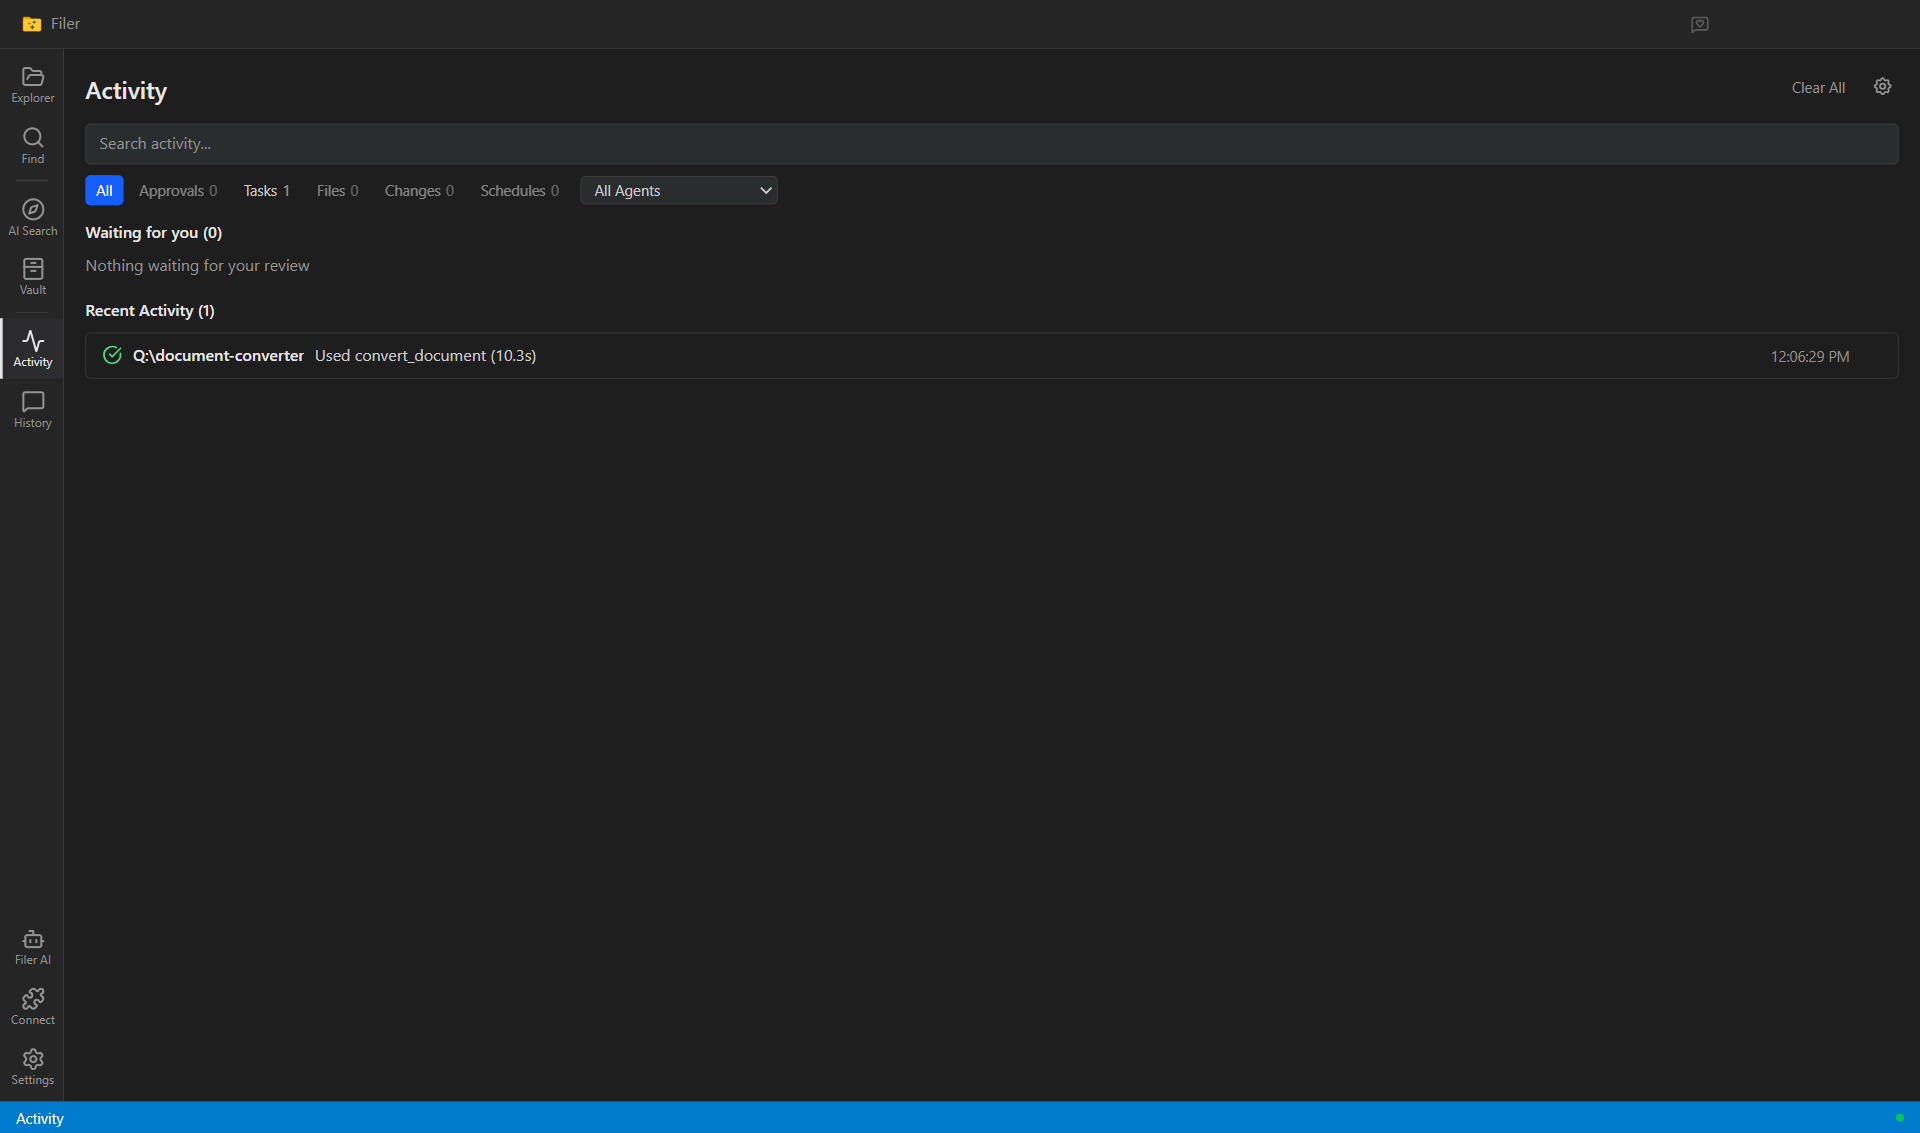Click the Clear All button

pos(1818,88)
